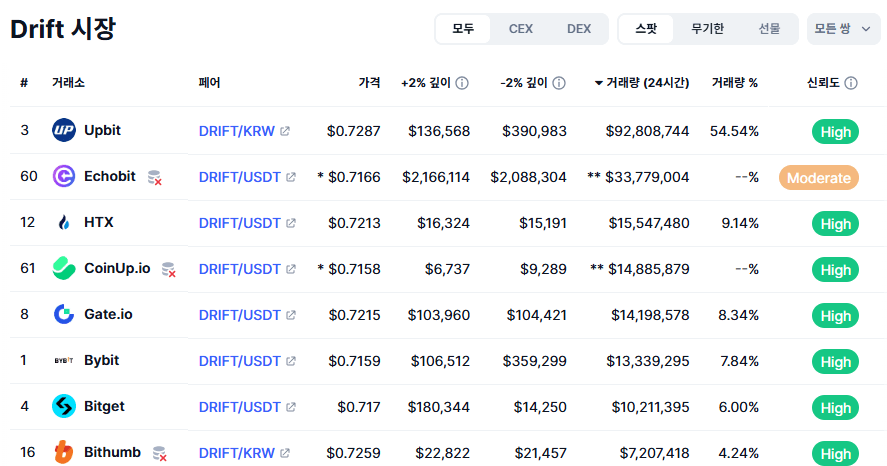Click the info icon next to 신뢰도

coord(851,83)
